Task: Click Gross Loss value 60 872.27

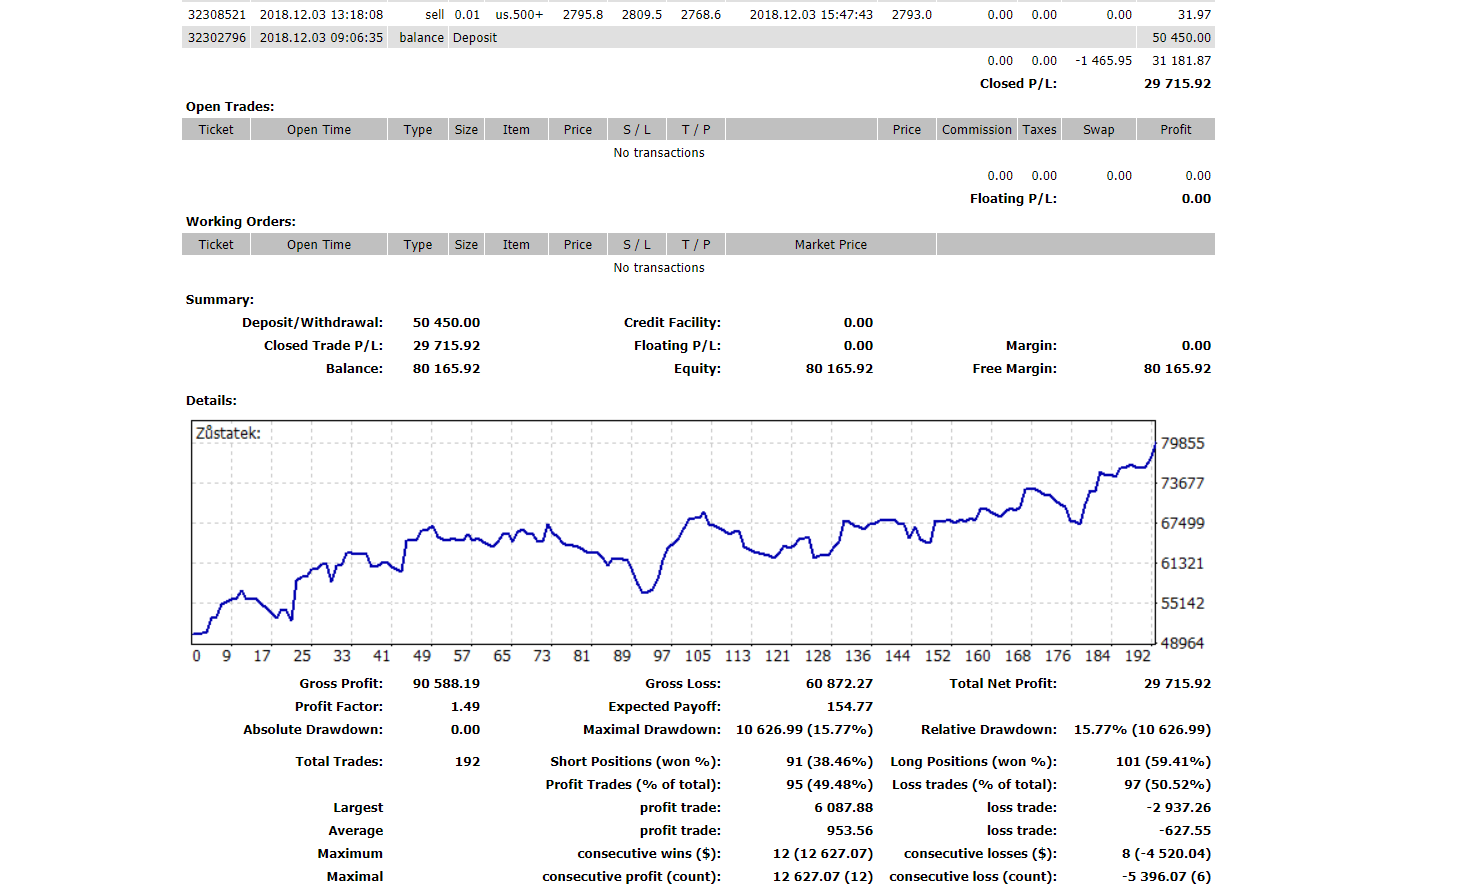Action: click(x=839, y=684)
